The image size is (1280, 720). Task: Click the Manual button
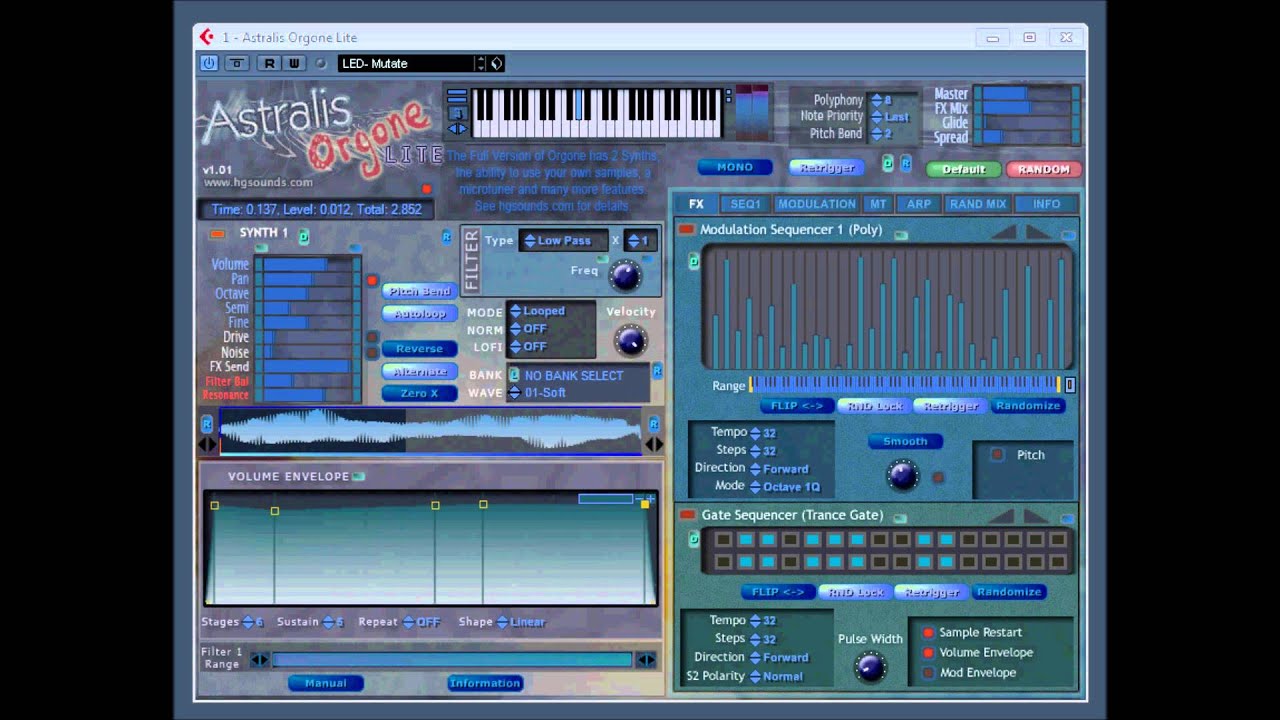click(x=326, y=683)
